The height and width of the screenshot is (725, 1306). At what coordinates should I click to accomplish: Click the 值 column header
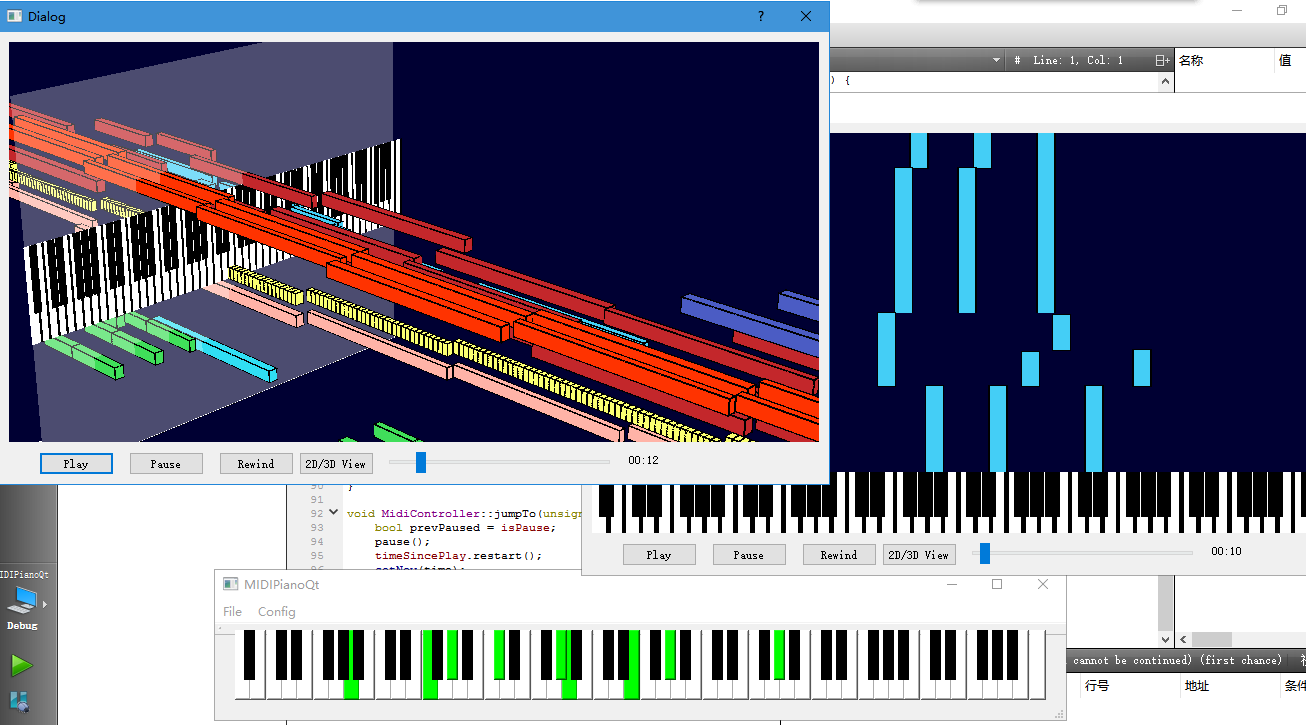(1286, 60)
